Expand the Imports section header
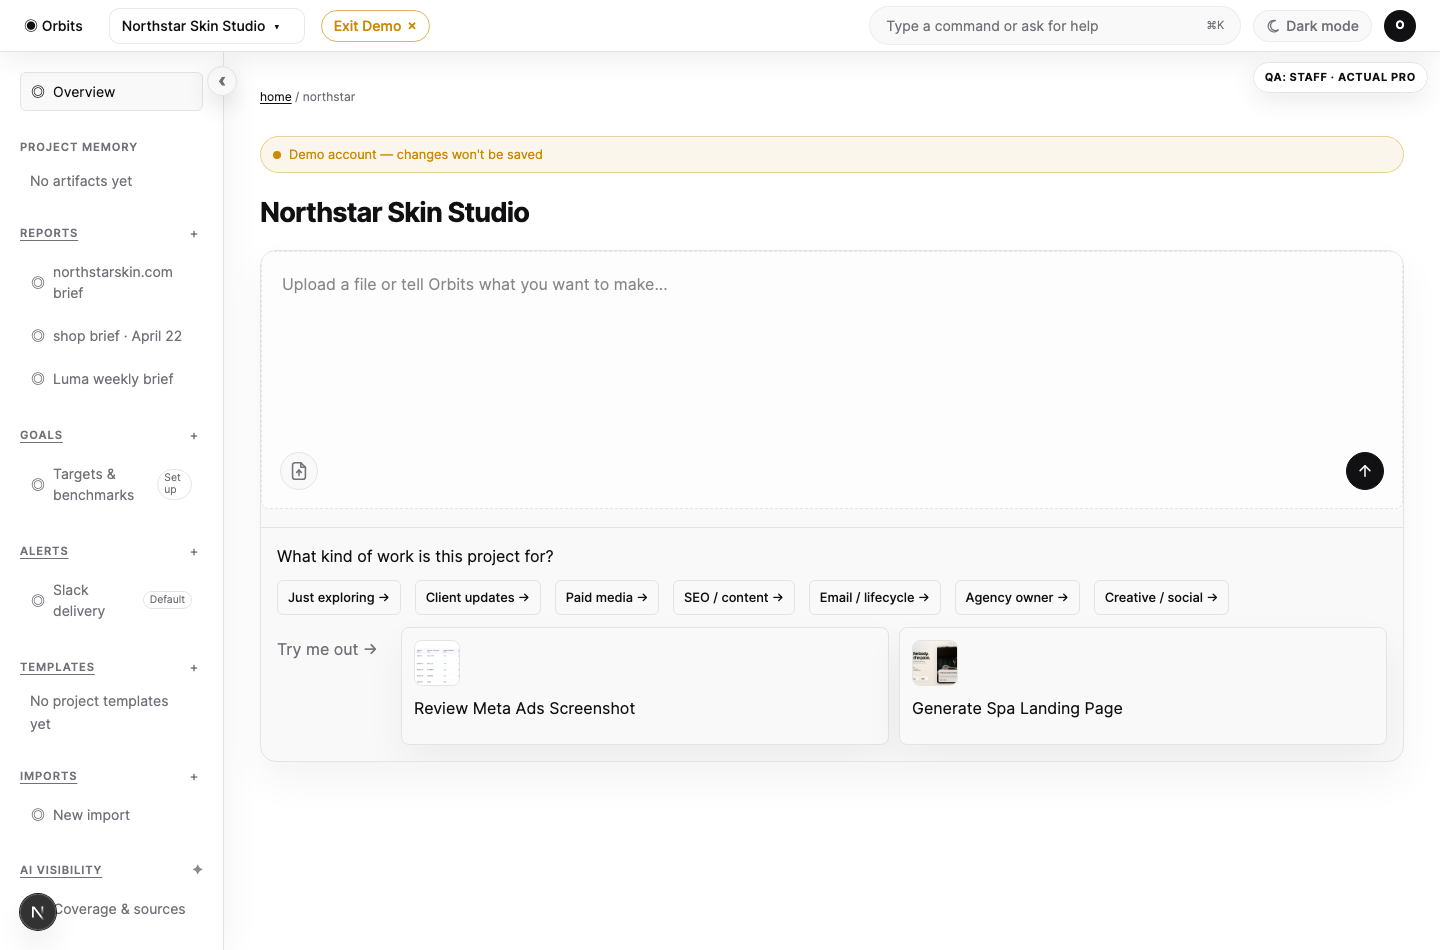Image resolution: width=1440 pixels, height=950 pixels. [x=48, y=776]
